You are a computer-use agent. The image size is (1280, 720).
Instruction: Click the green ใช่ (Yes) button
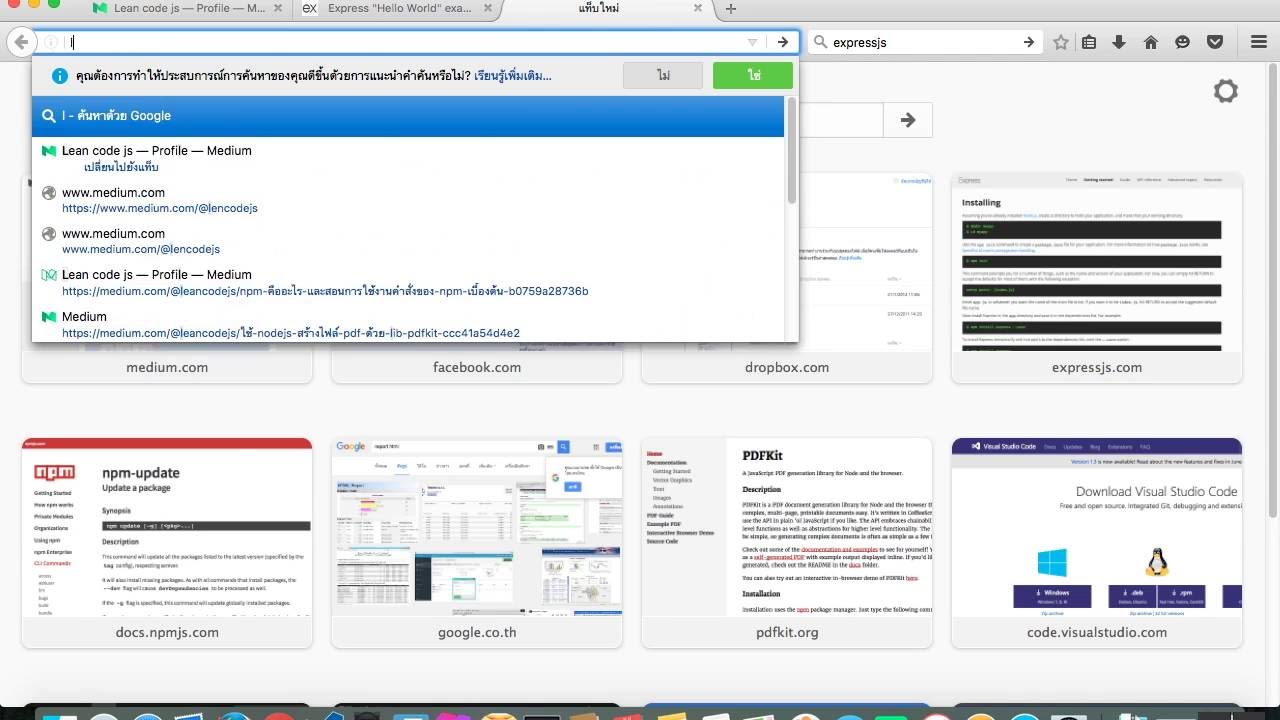coord(753,76)
